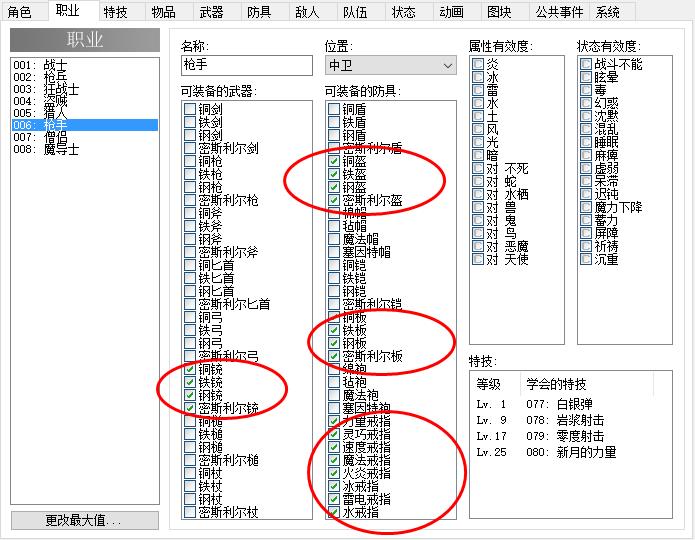
Task: Check the 密斯利尔匕首 weapon checkbox
Action: tap(190, 304)
